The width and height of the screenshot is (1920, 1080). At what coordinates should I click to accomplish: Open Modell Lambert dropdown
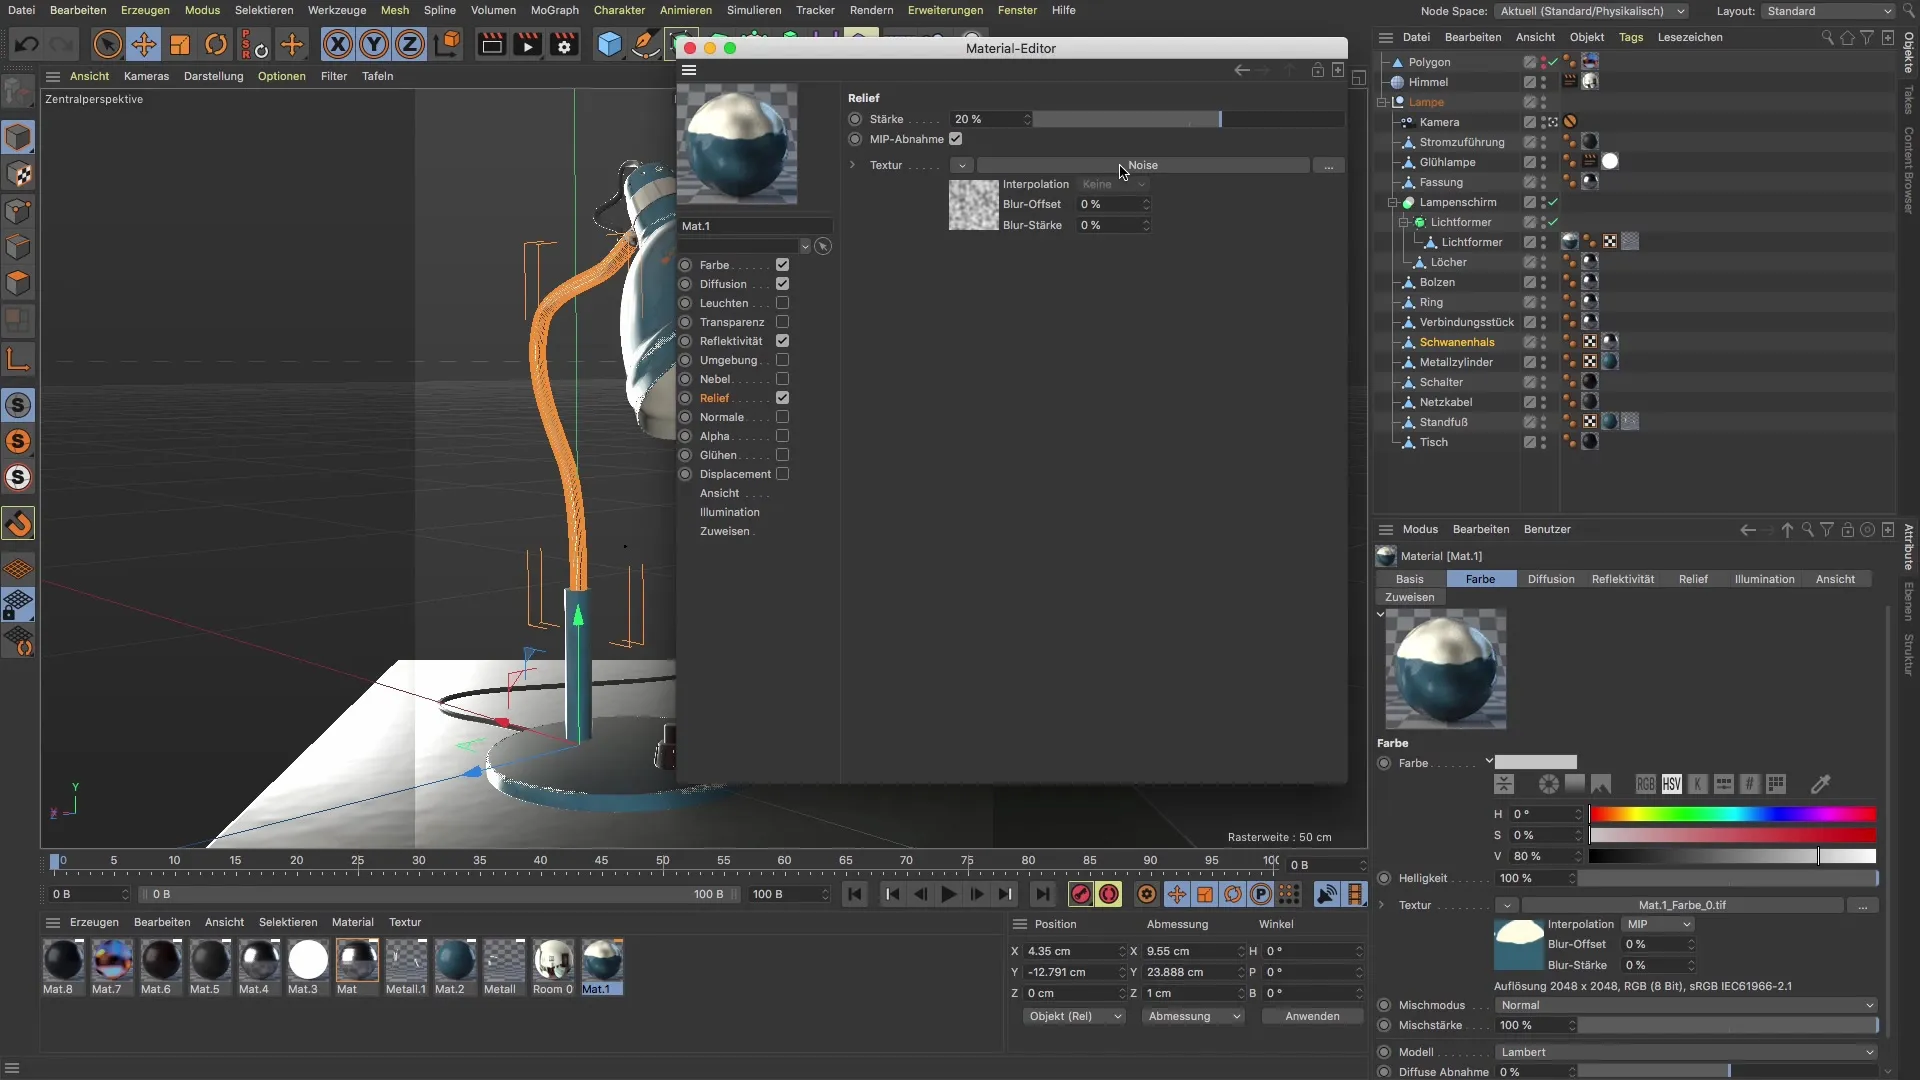(1686, 1052)
